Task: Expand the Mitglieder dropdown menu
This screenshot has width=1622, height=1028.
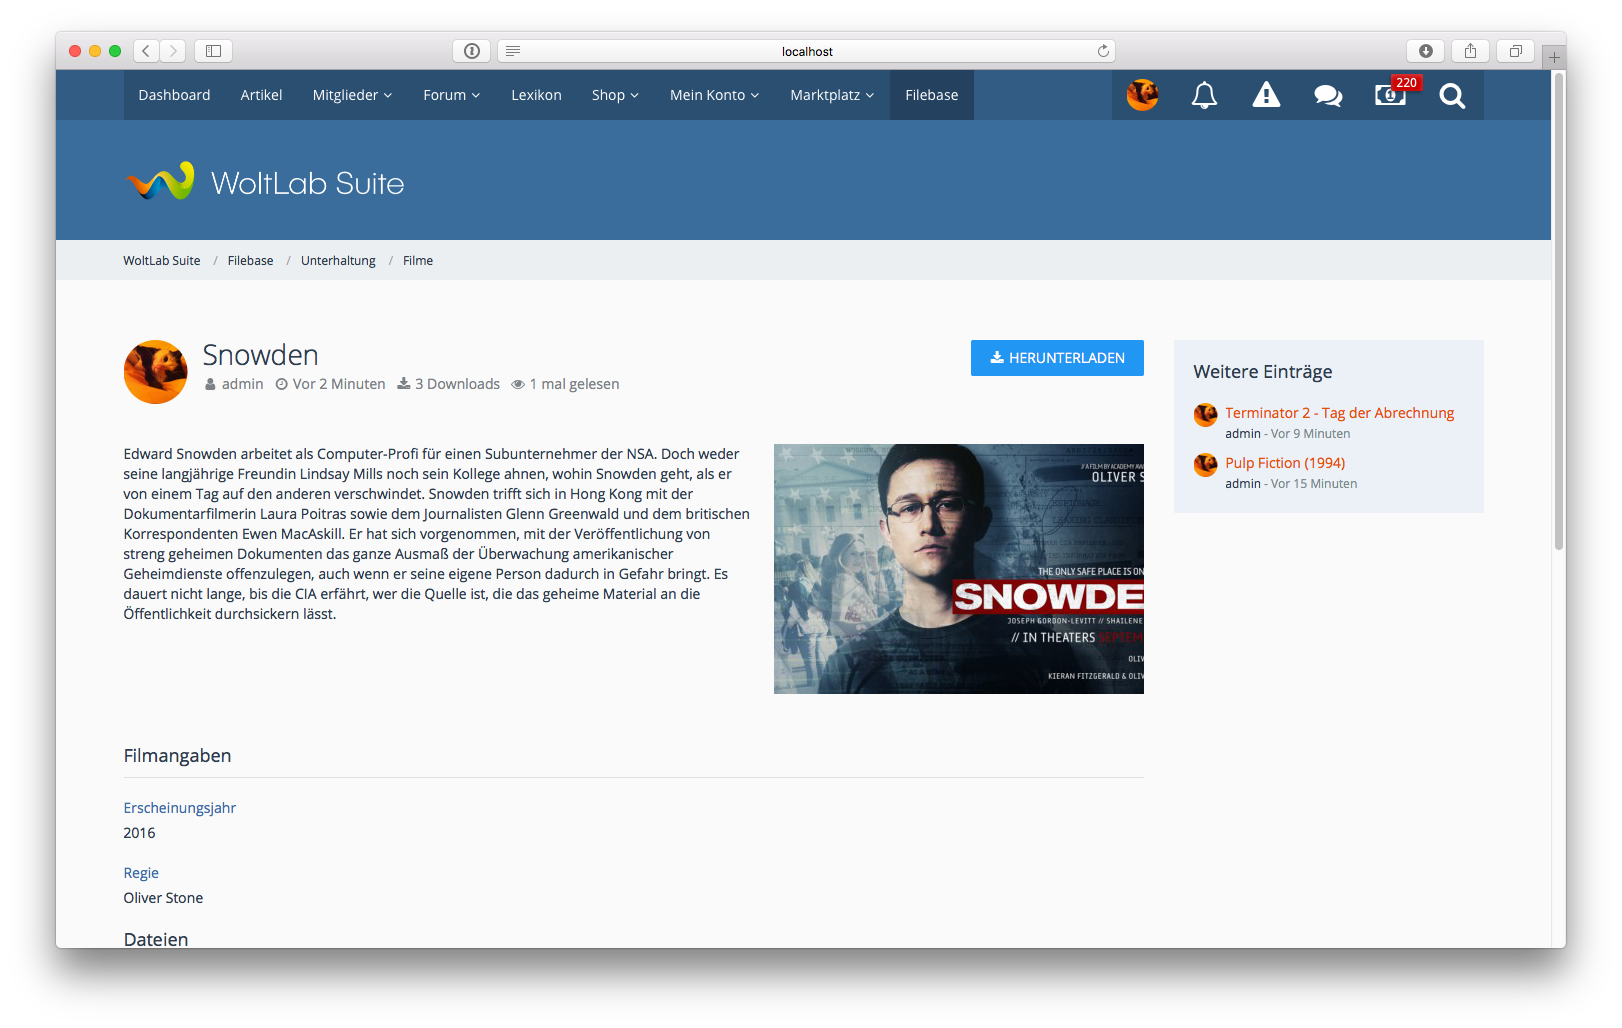Action: coord(352,95)
